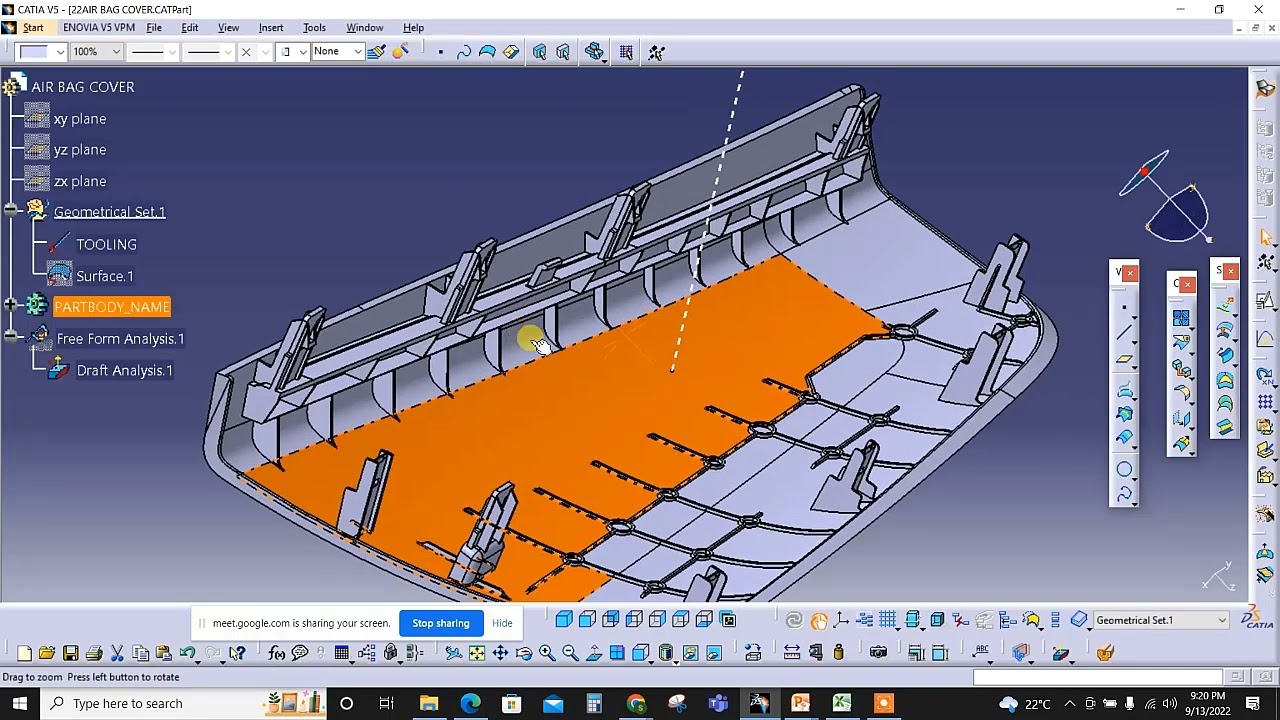Screen dimensions: 1280x720
Task: Click the view compass in the viewport
Action: click(x=1168, y=198)
